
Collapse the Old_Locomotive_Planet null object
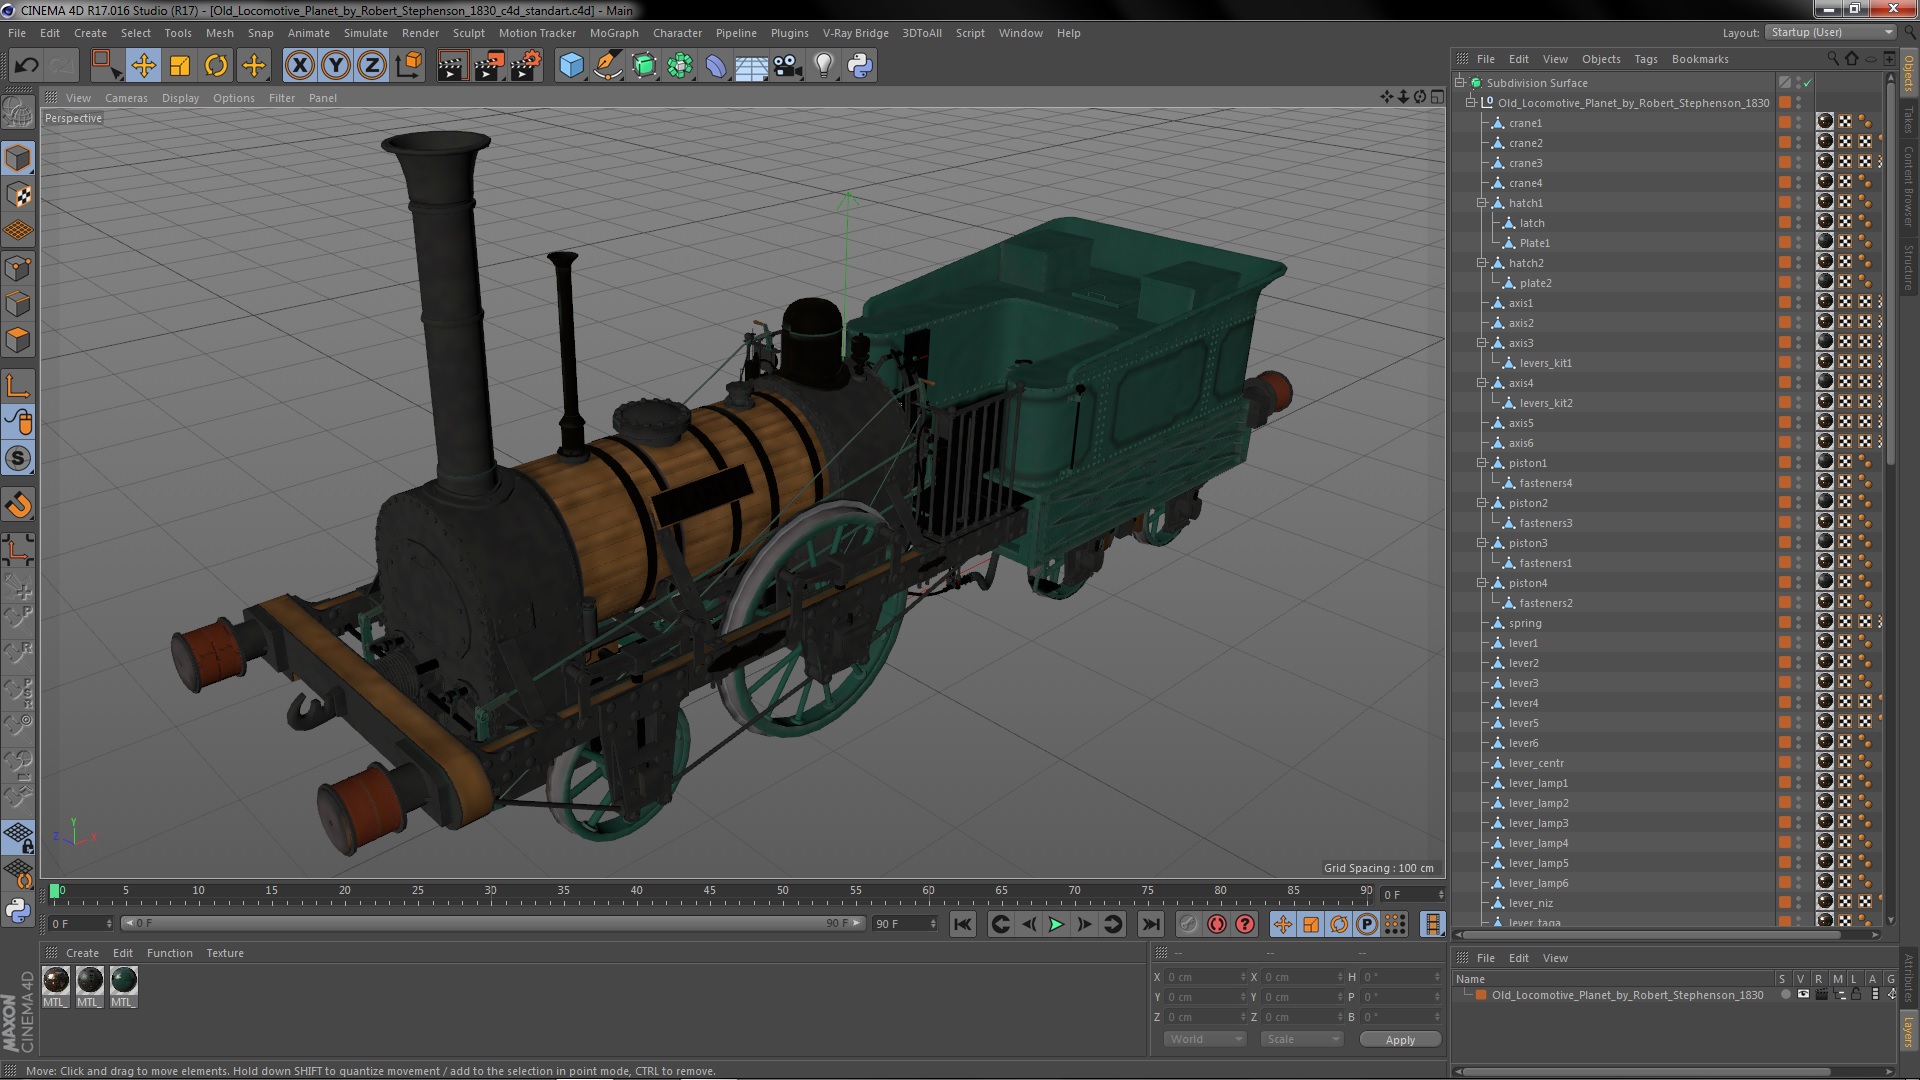pos(1471,103)
